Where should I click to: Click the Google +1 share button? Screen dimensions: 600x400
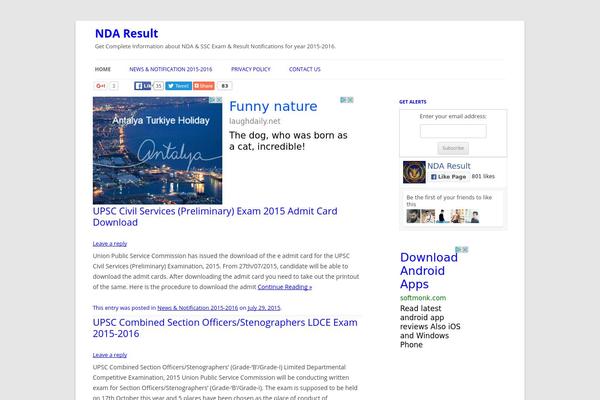point(101,86)
